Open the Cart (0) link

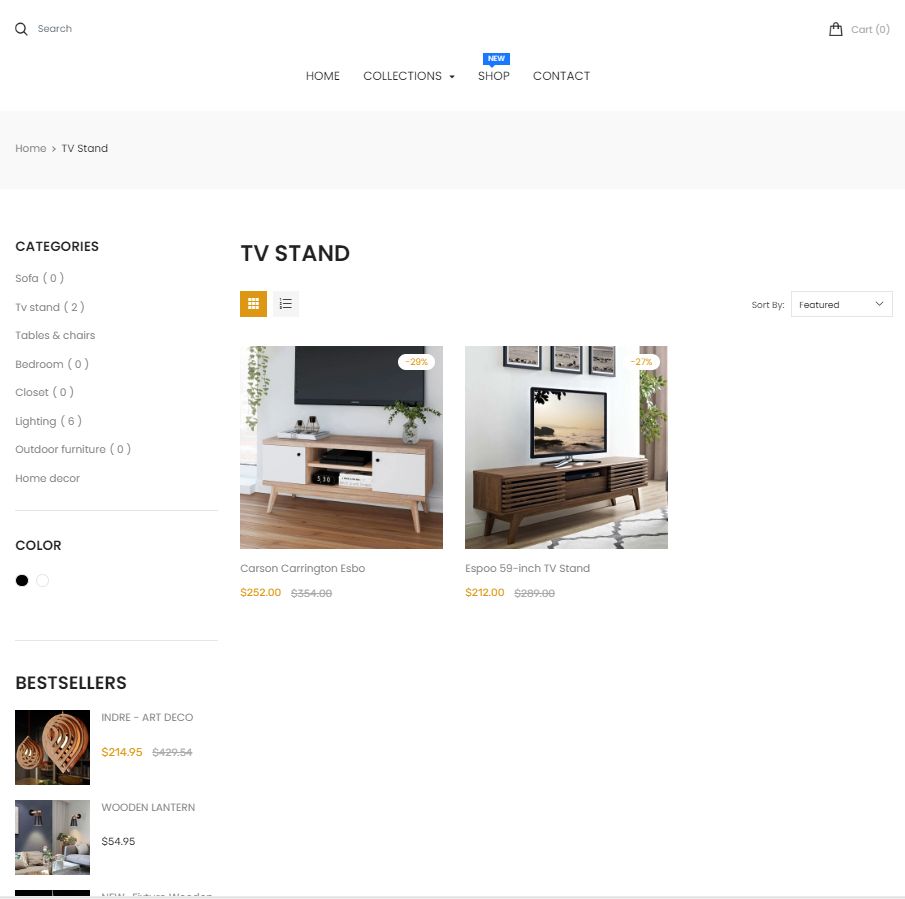(x=870, y=29)
